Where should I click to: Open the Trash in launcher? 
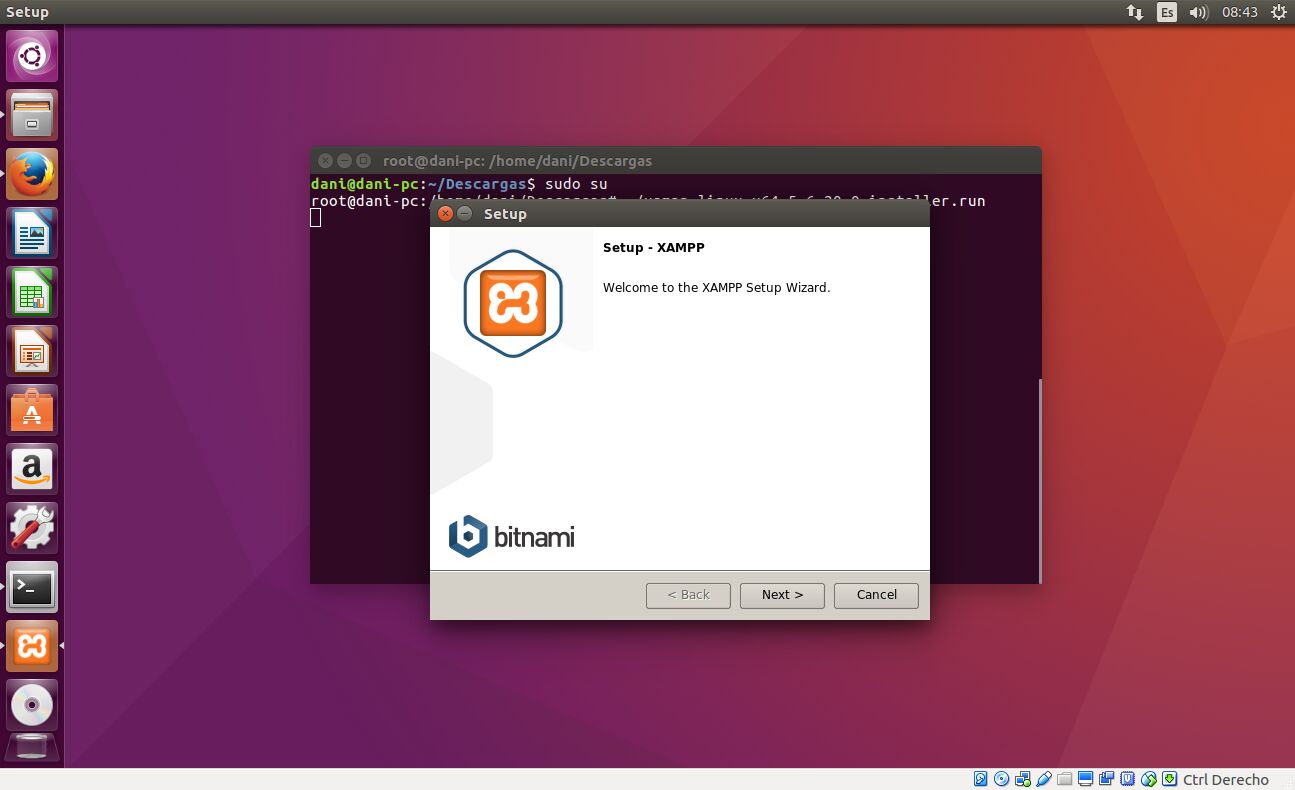pos(32,748)
